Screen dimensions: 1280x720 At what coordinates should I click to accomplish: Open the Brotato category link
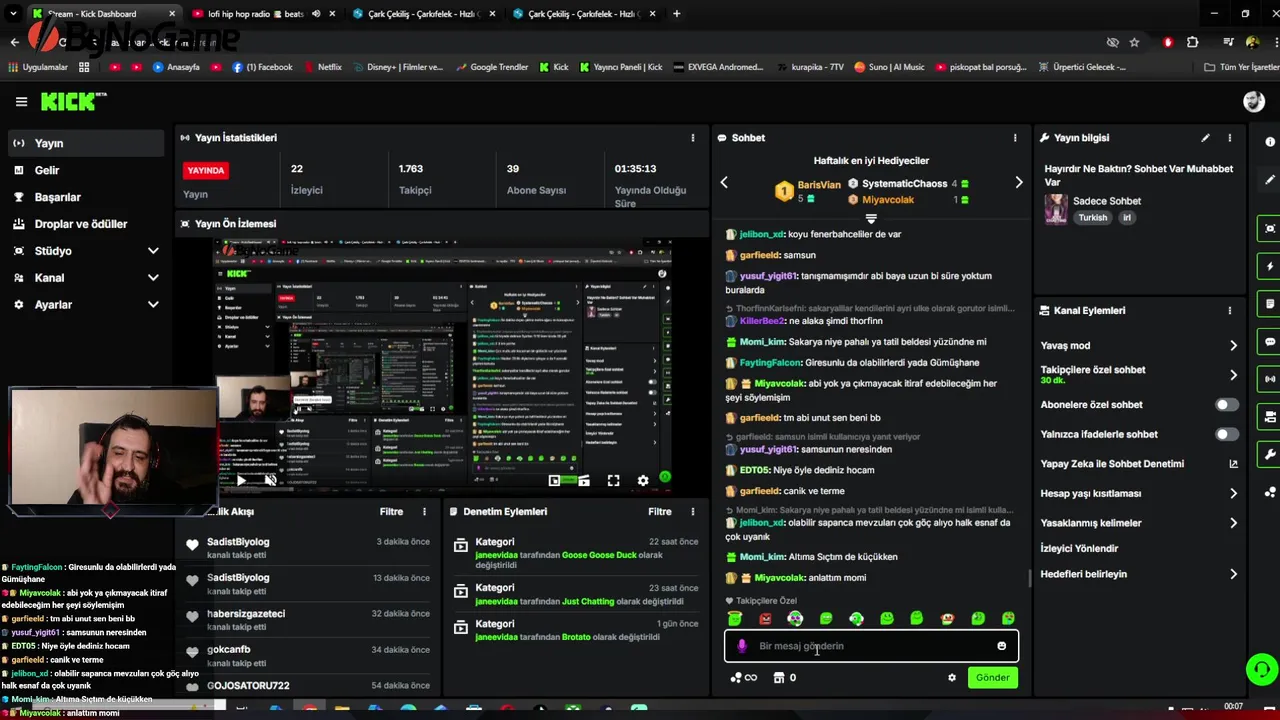click(576, 637)
